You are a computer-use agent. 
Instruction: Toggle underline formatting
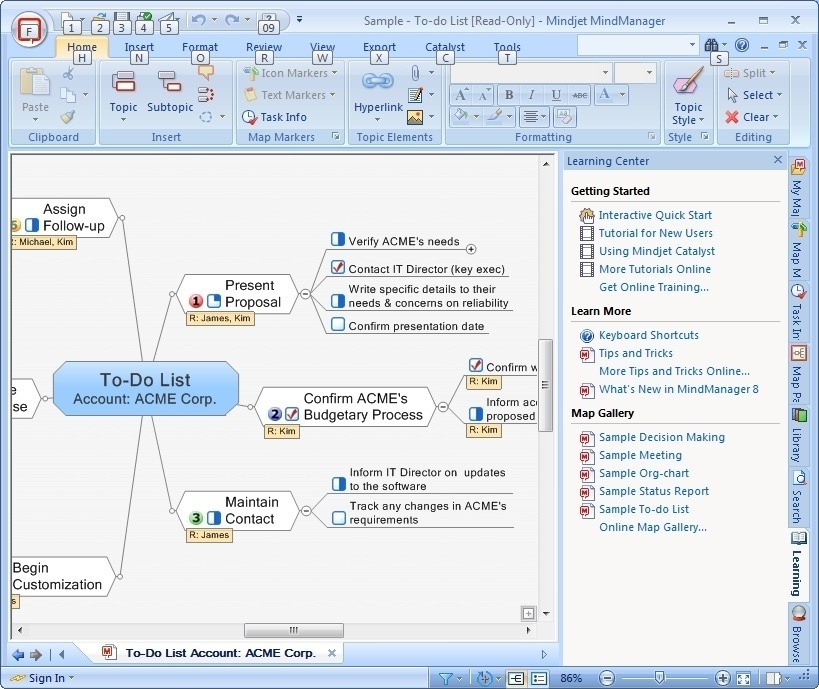pos(556,95)
